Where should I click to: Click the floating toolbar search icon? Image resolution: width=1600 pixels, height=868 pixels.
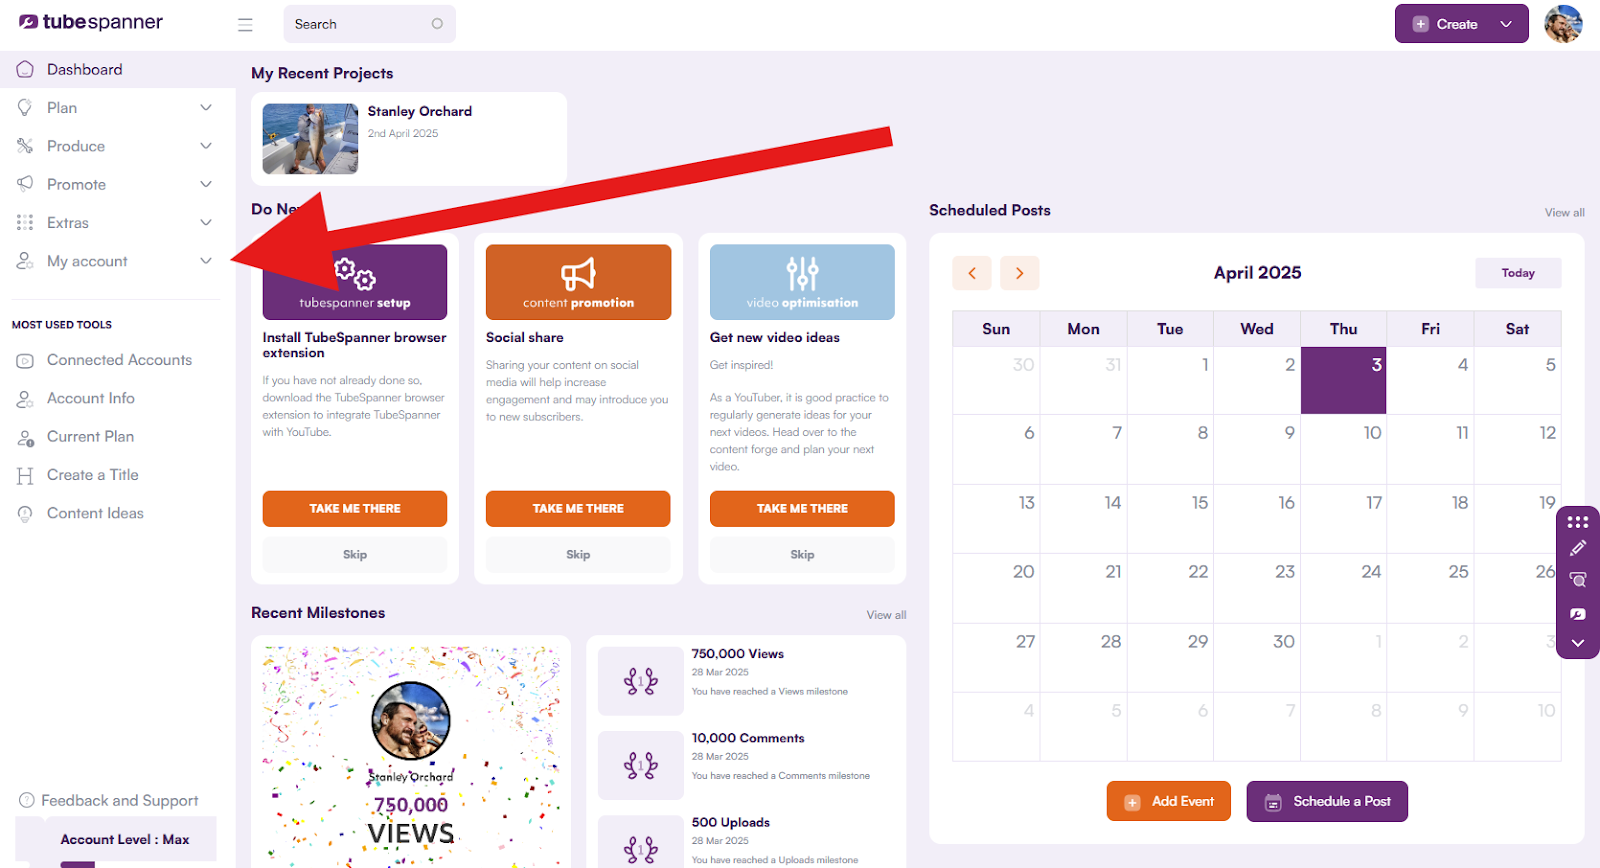pyautogui.click(x=1578, y=580)
